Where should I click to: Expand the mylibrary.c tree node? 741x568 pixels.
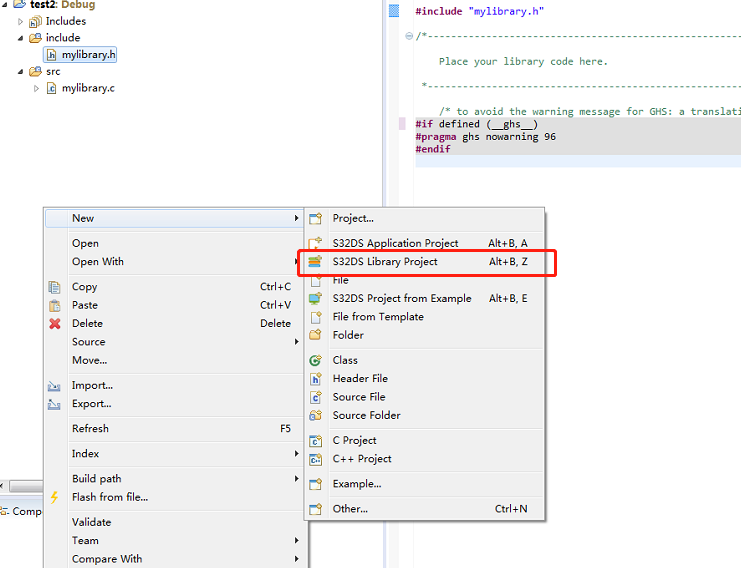[36, 88]
